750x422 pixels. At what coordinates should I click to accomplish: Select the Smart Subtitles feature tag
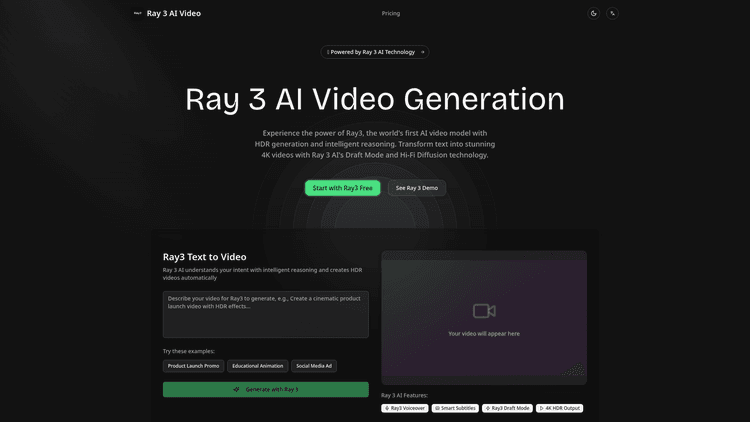(455, 408)
